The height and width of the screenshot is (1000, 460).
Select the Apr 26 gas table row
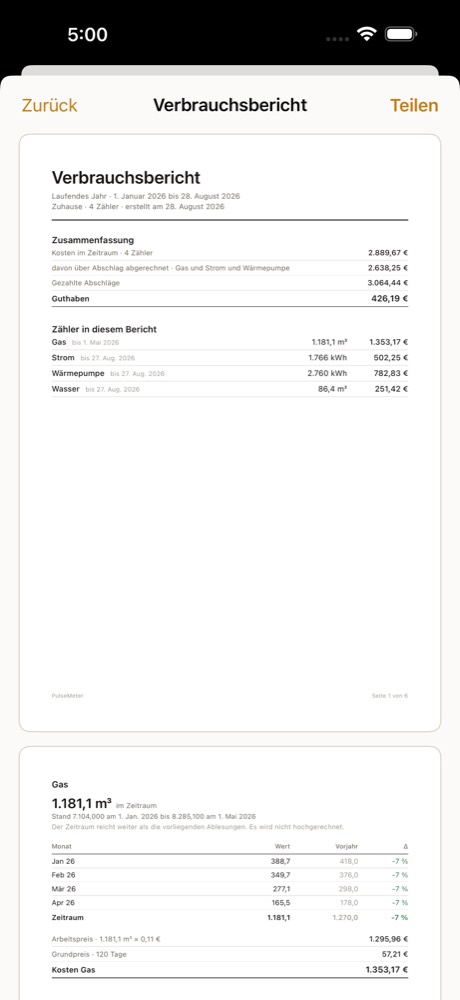[x=230, y=903]
